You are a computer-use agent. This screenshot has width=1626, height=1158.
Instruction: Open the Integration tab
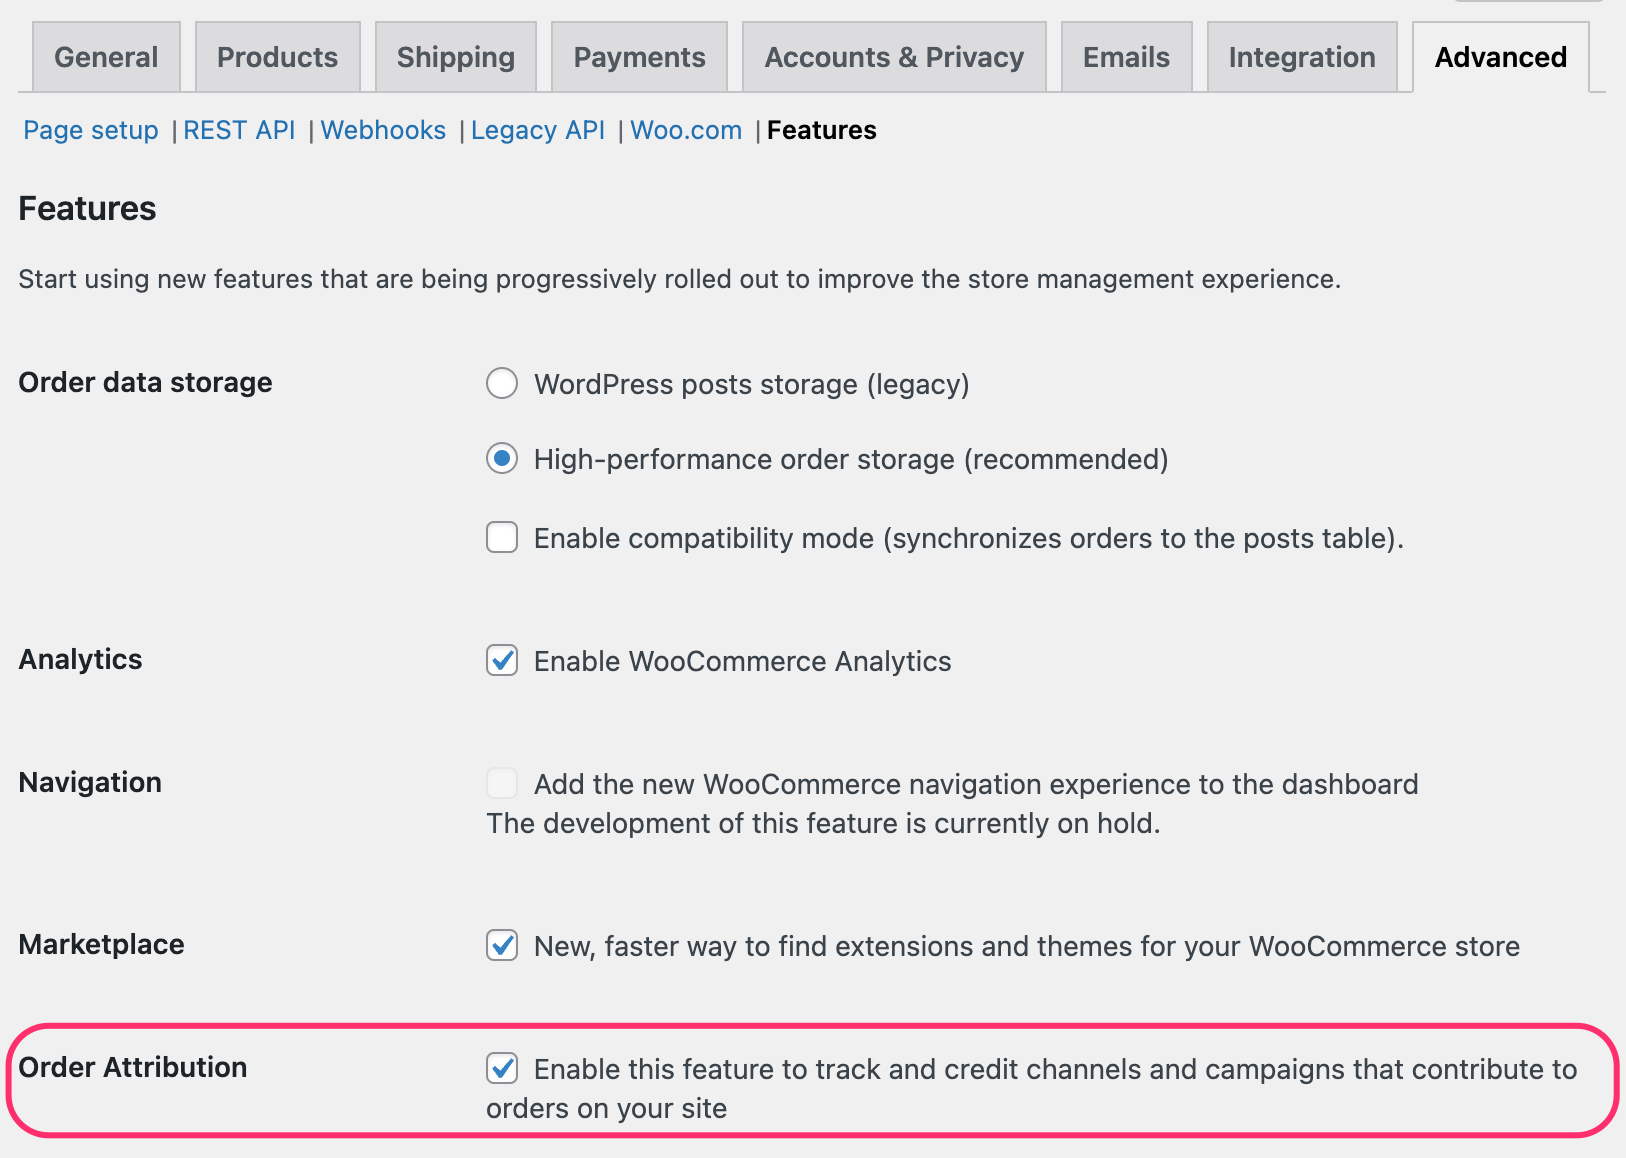(1301, 57)
